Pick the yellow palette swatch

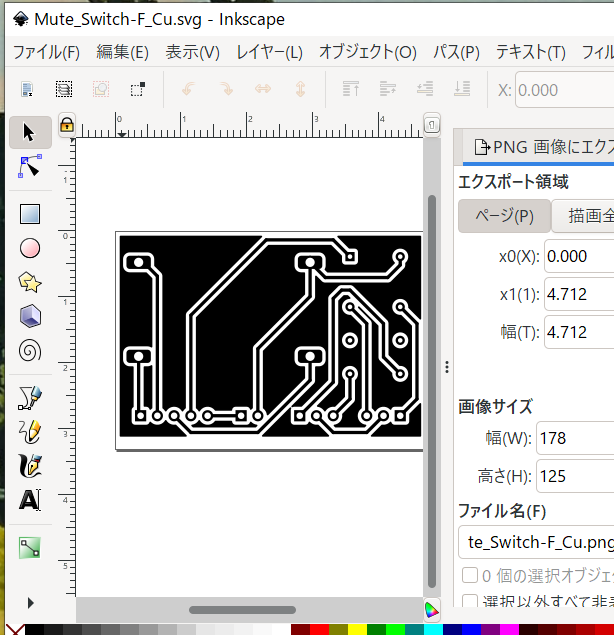tap(358, 630)
